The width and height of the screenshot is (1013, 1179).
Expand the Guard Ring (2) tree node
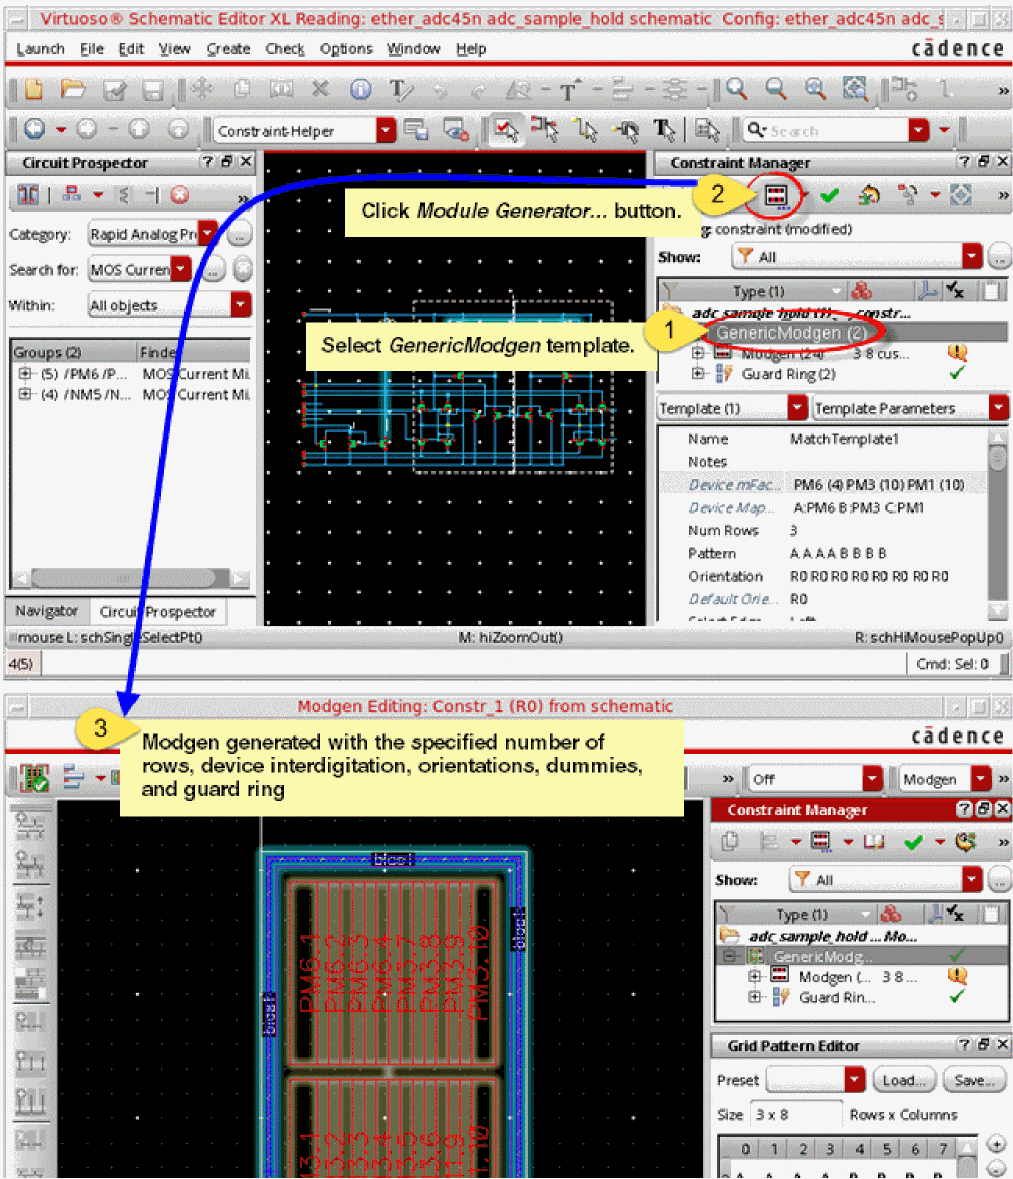[x=698, y=374]
